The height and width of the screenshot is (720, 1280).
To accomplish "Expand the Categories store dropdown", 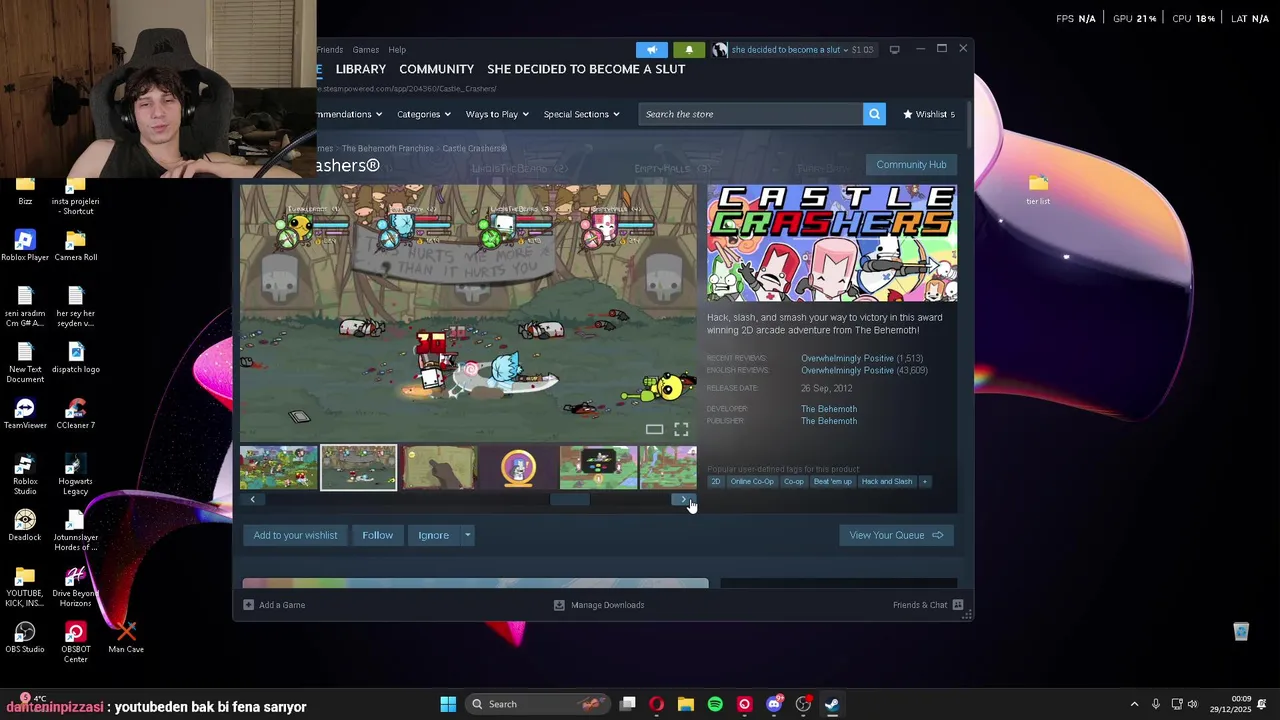I will click(x=423, y=114).
